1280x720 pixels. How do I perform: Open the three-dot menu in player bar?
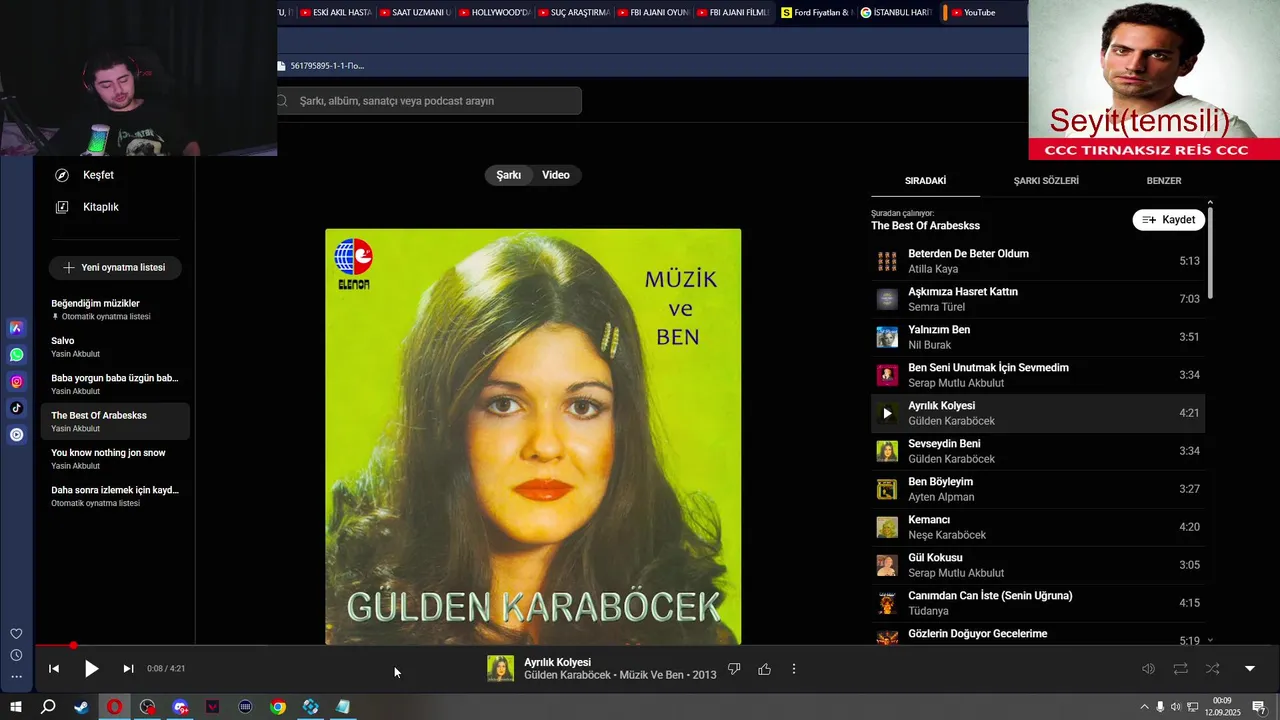pos(794,669)
